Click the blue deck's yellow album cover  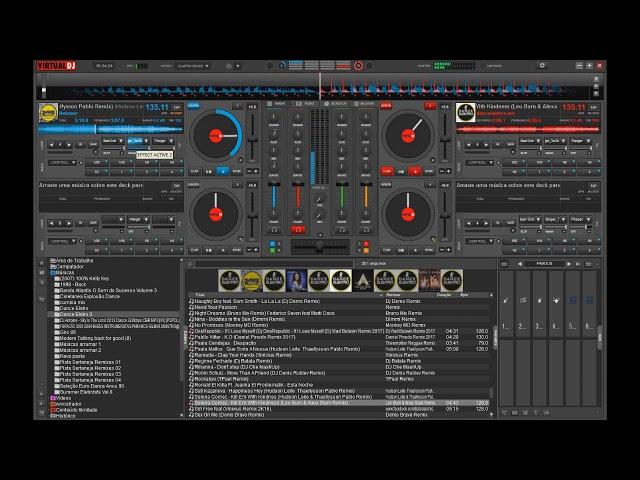tap(48, 113)
